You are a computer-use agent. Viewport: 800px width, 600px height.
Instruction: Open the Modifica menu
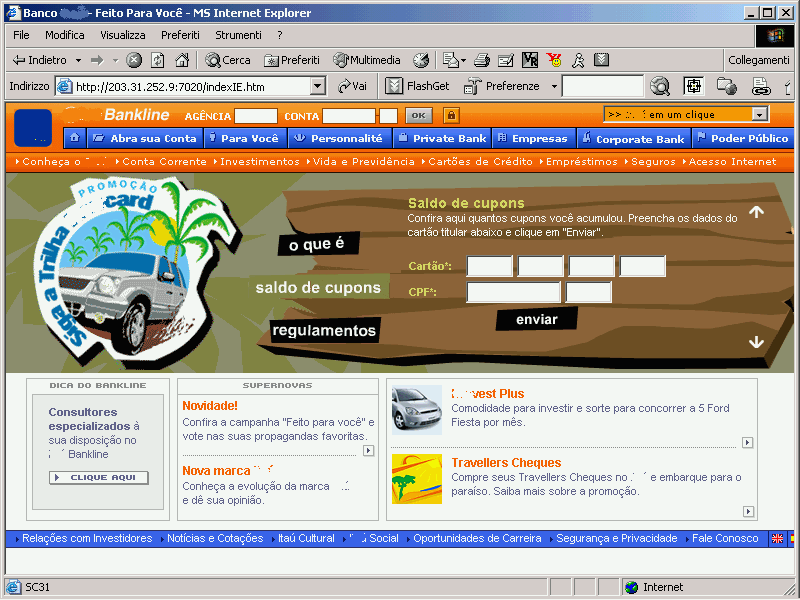tap(65, 35)
